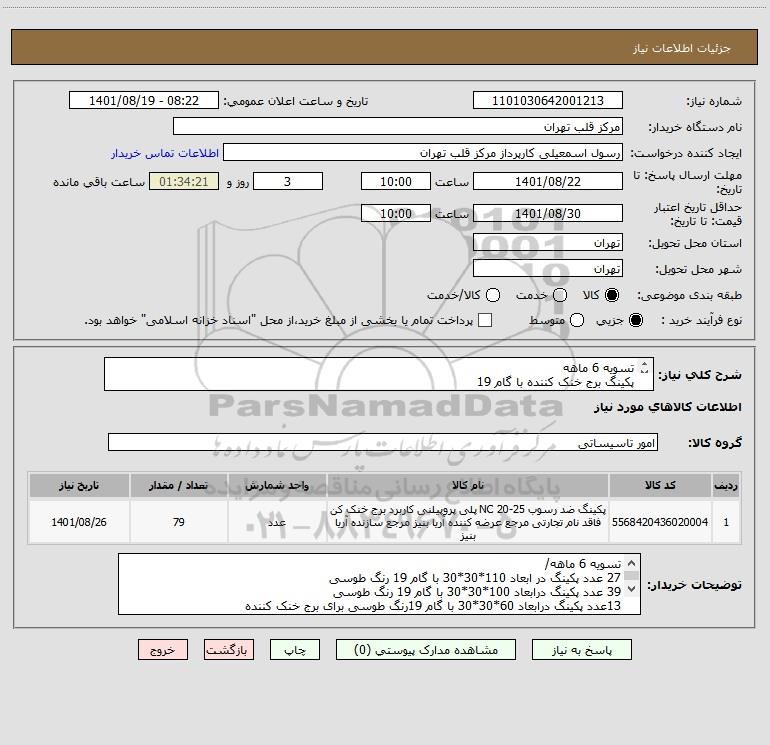770x745 pixels.
Task: Click the شهر محل تحویل field
Action: (x=548, y=268)
